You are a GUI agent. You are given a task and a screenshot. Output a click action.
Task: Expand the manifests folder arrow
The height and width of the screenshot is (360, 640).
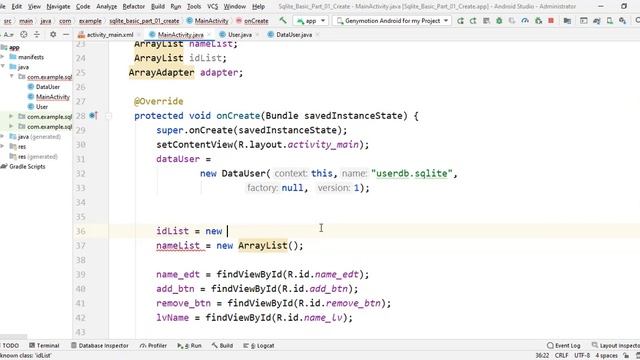click(x=3, y=57)
